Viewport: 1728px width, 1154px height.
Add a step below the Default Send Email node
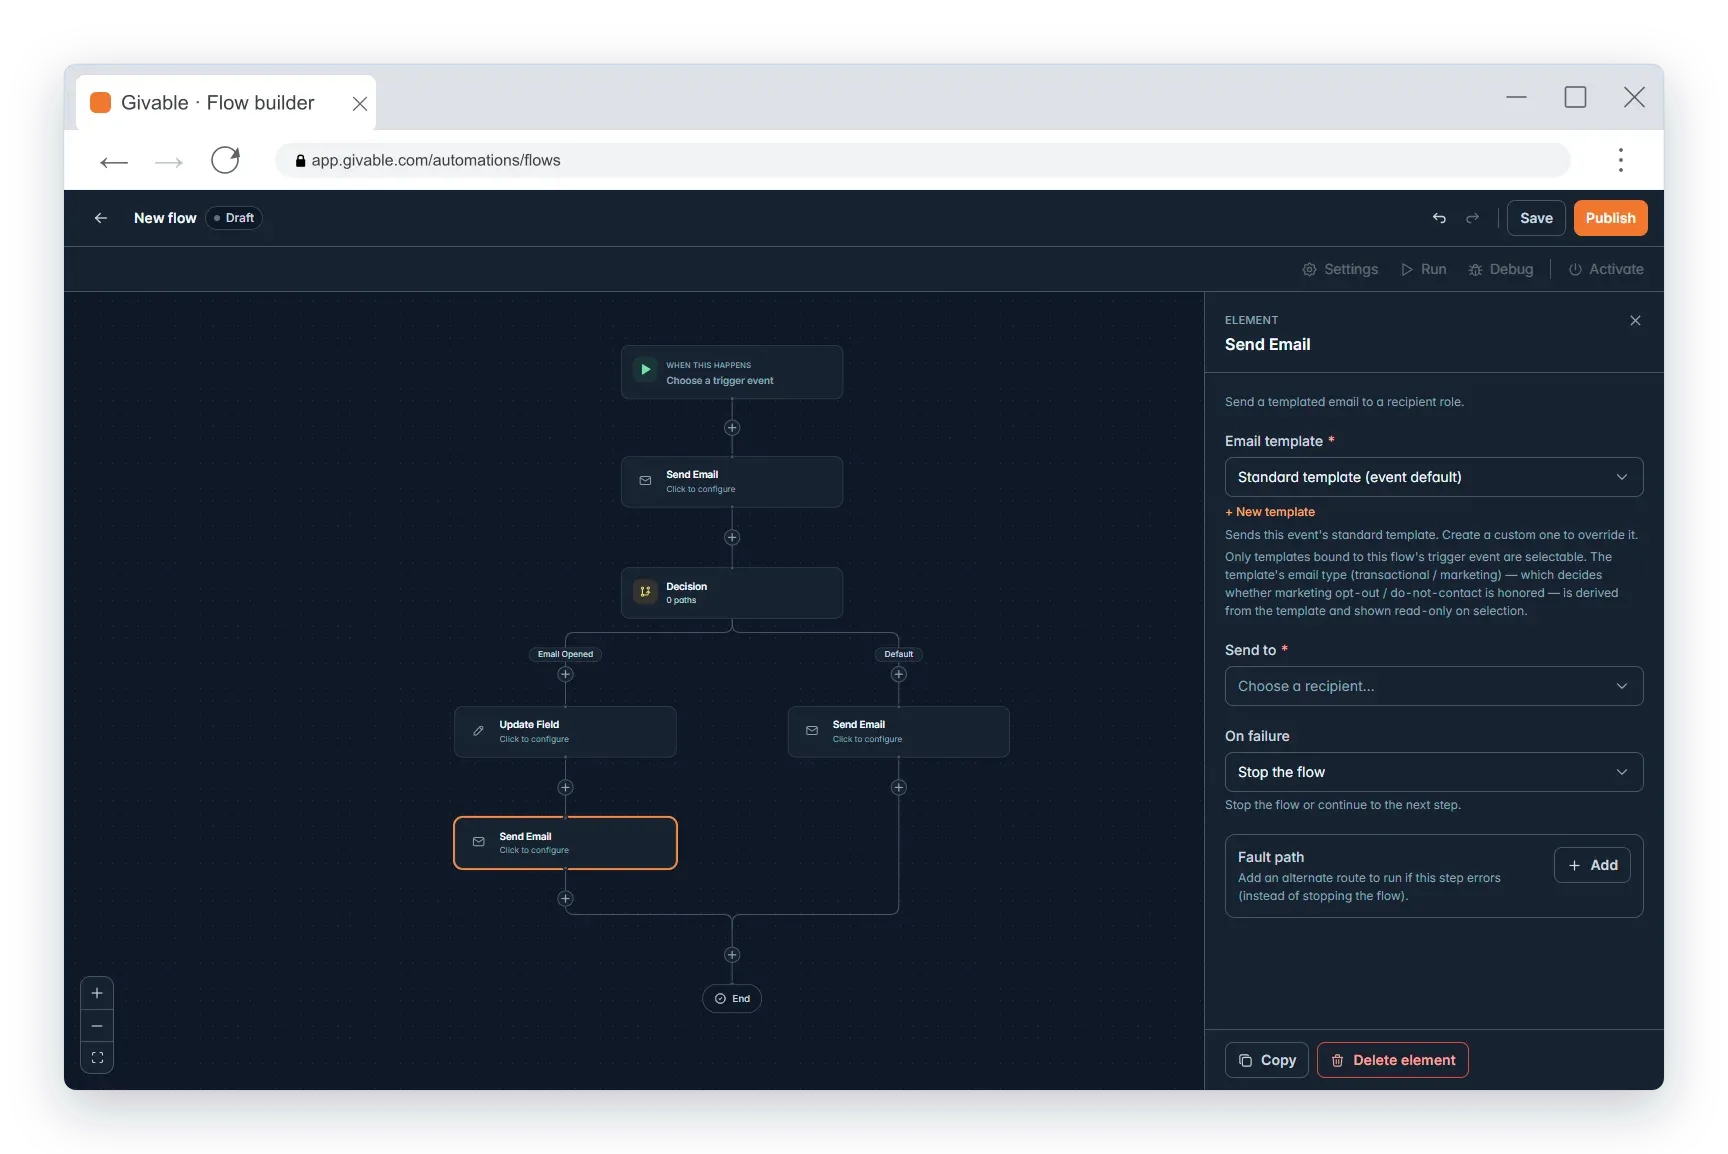(898, 788)
